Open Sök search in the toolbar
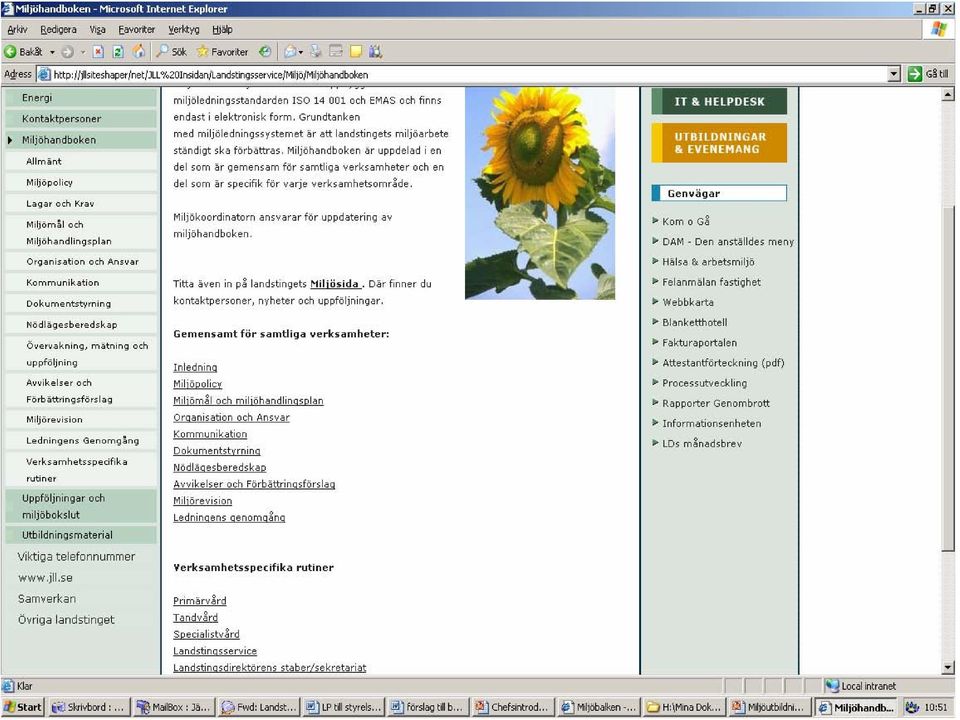The height and width of the screenshot is (720, 960). 171,52
